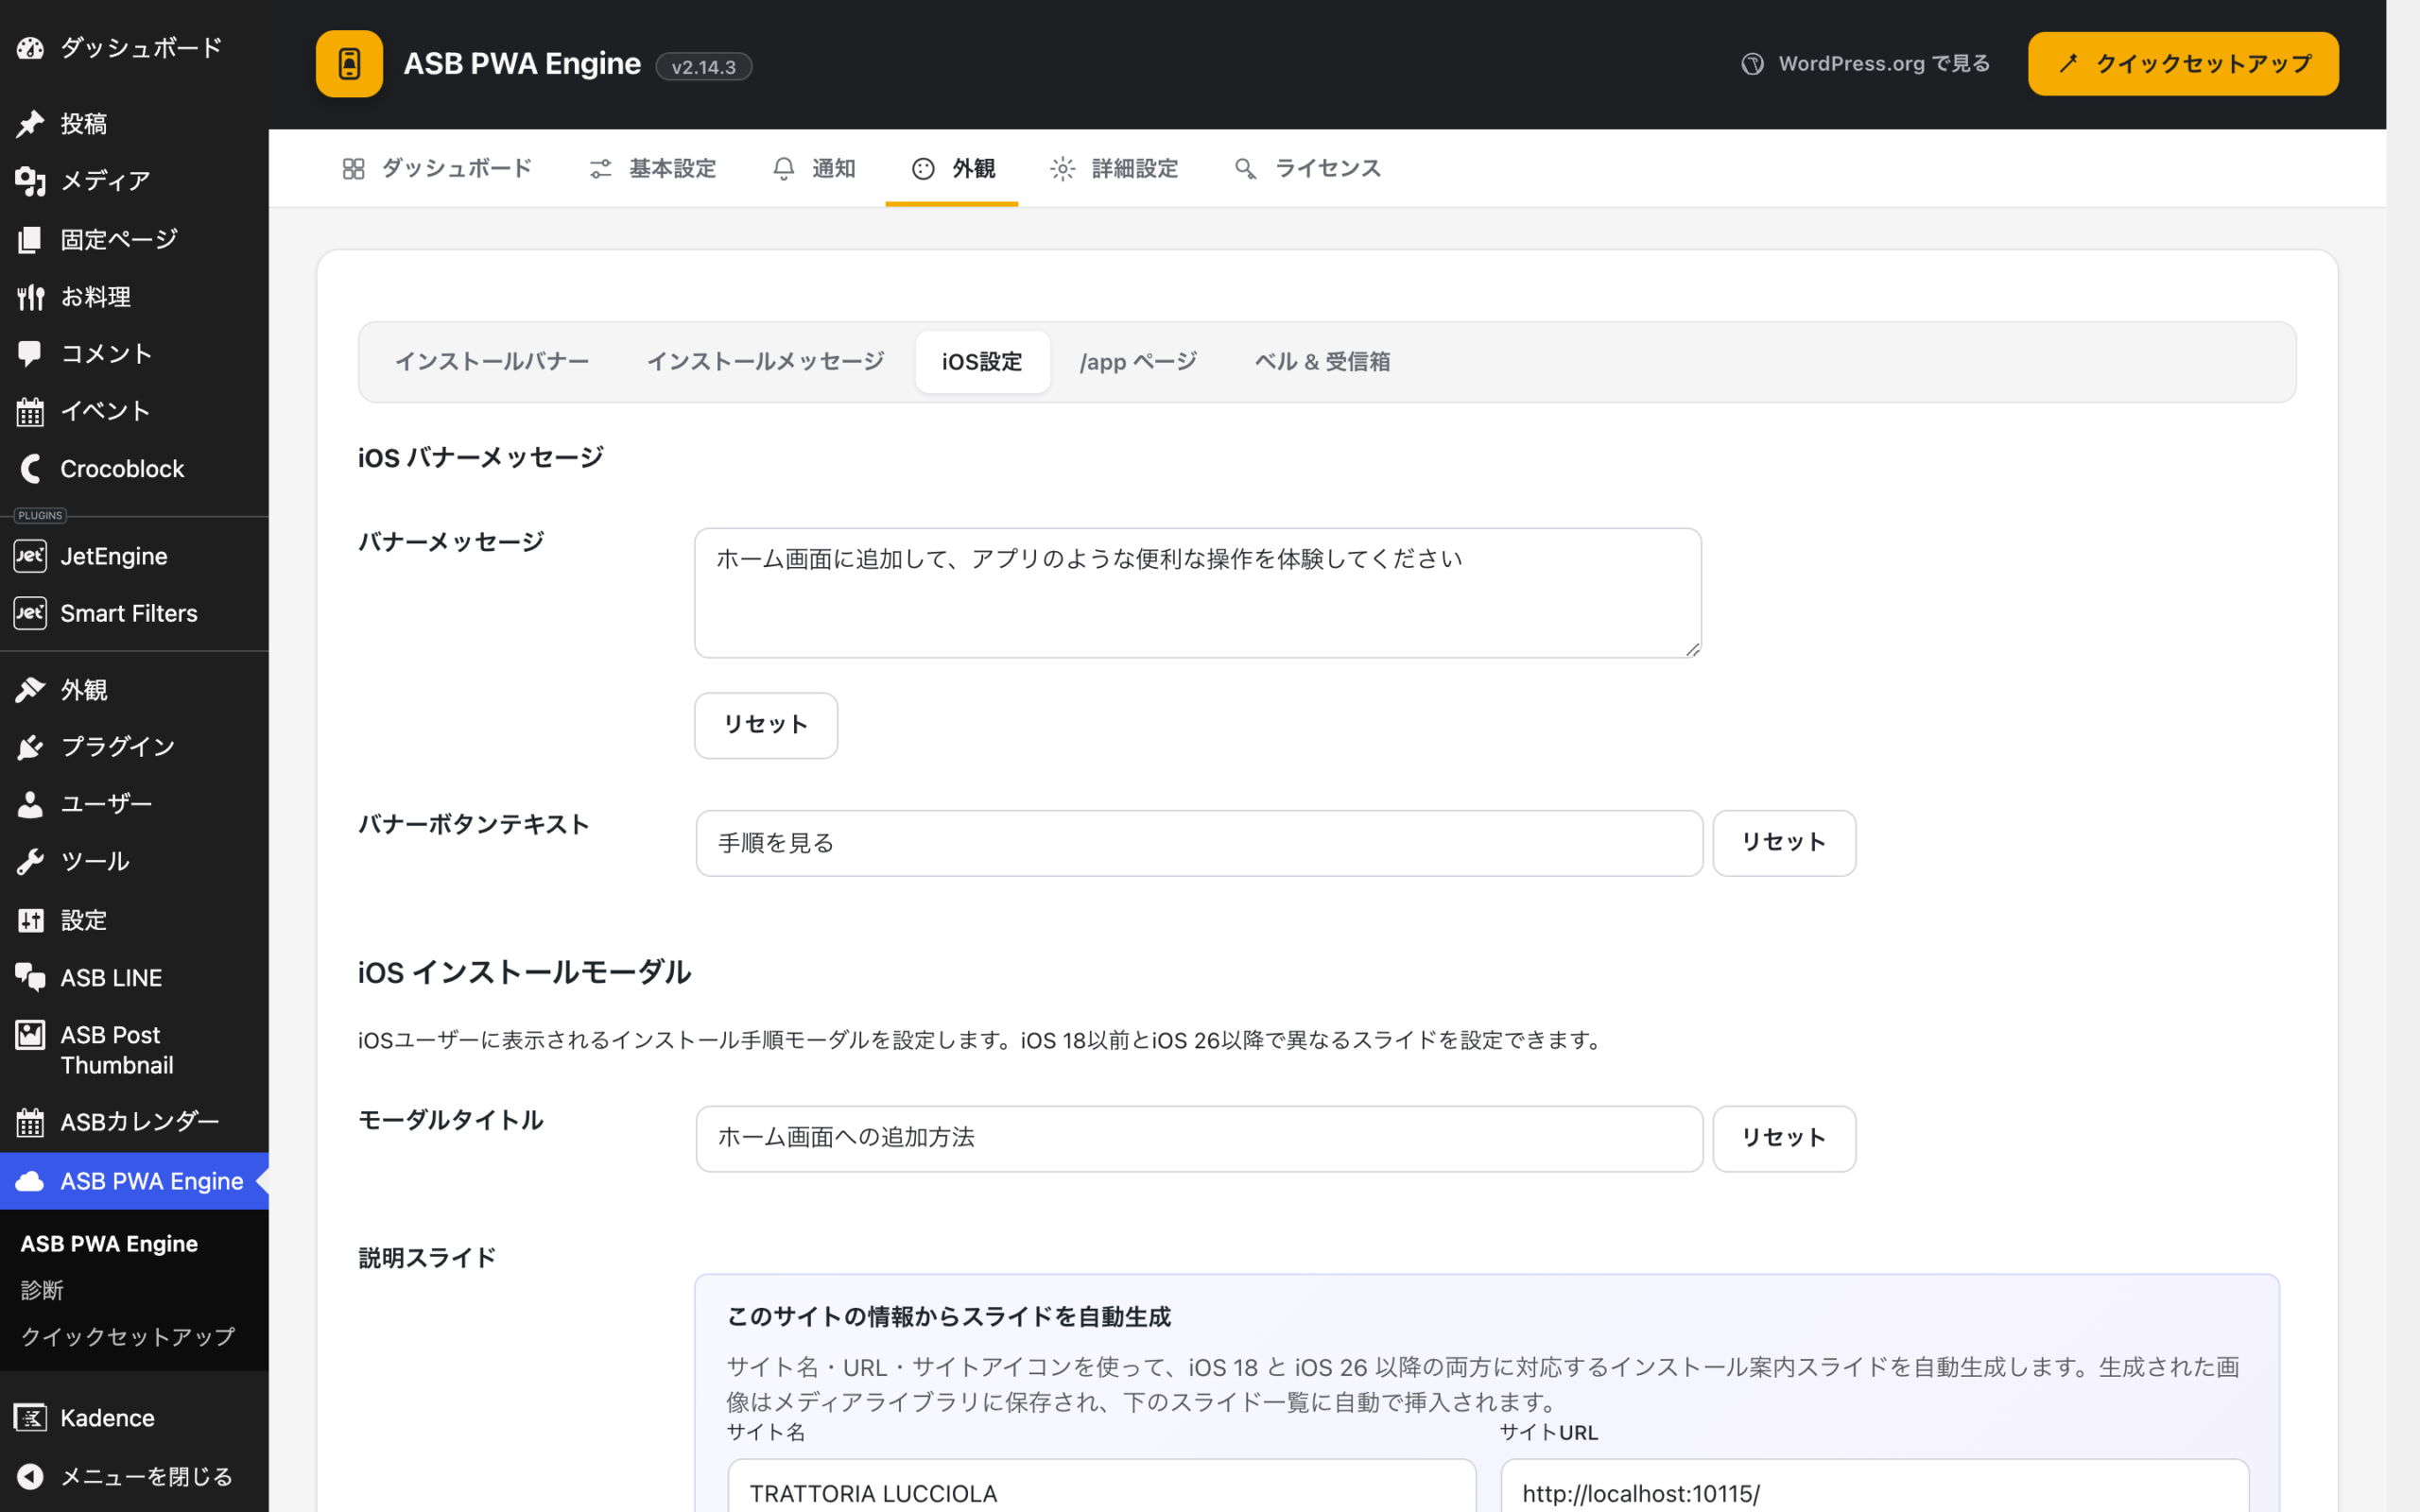Viewport: 2420px width, 1512px height.
Task: Click the speech bubble icon for コメント
Action: pos(30,353)
